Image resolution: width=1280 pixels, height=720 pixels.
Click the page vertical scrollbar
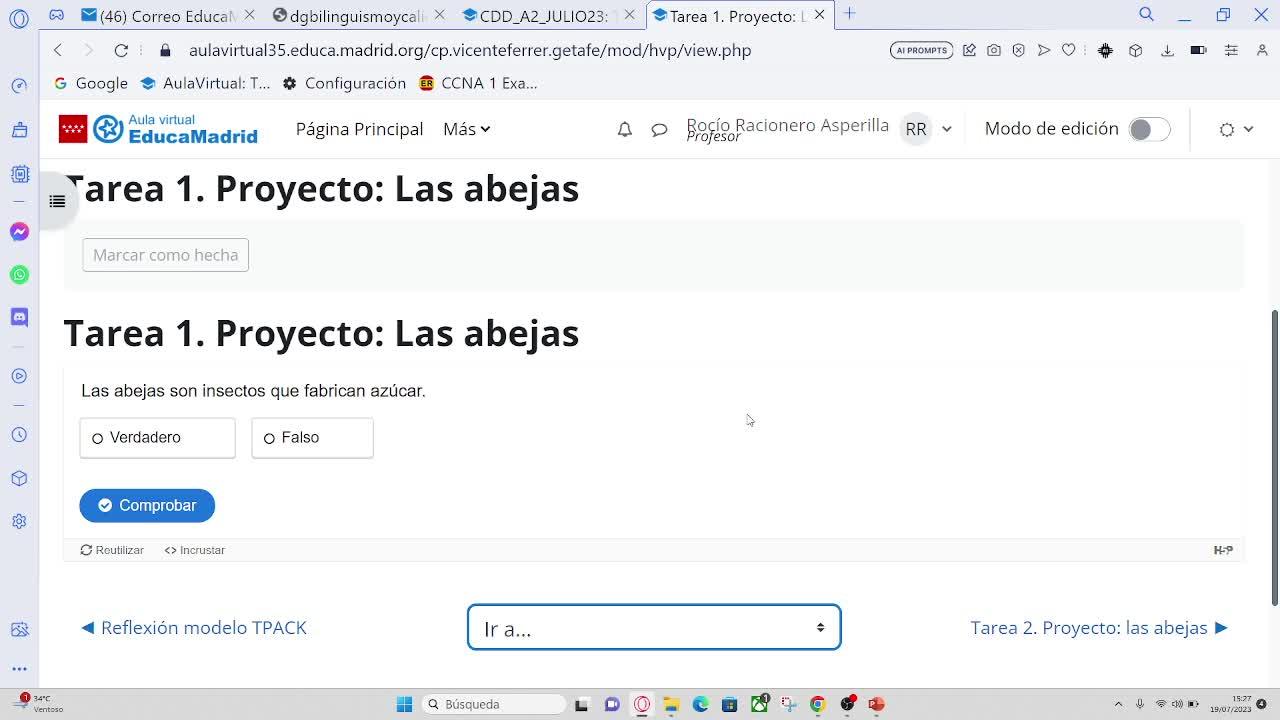point(1274,457)
